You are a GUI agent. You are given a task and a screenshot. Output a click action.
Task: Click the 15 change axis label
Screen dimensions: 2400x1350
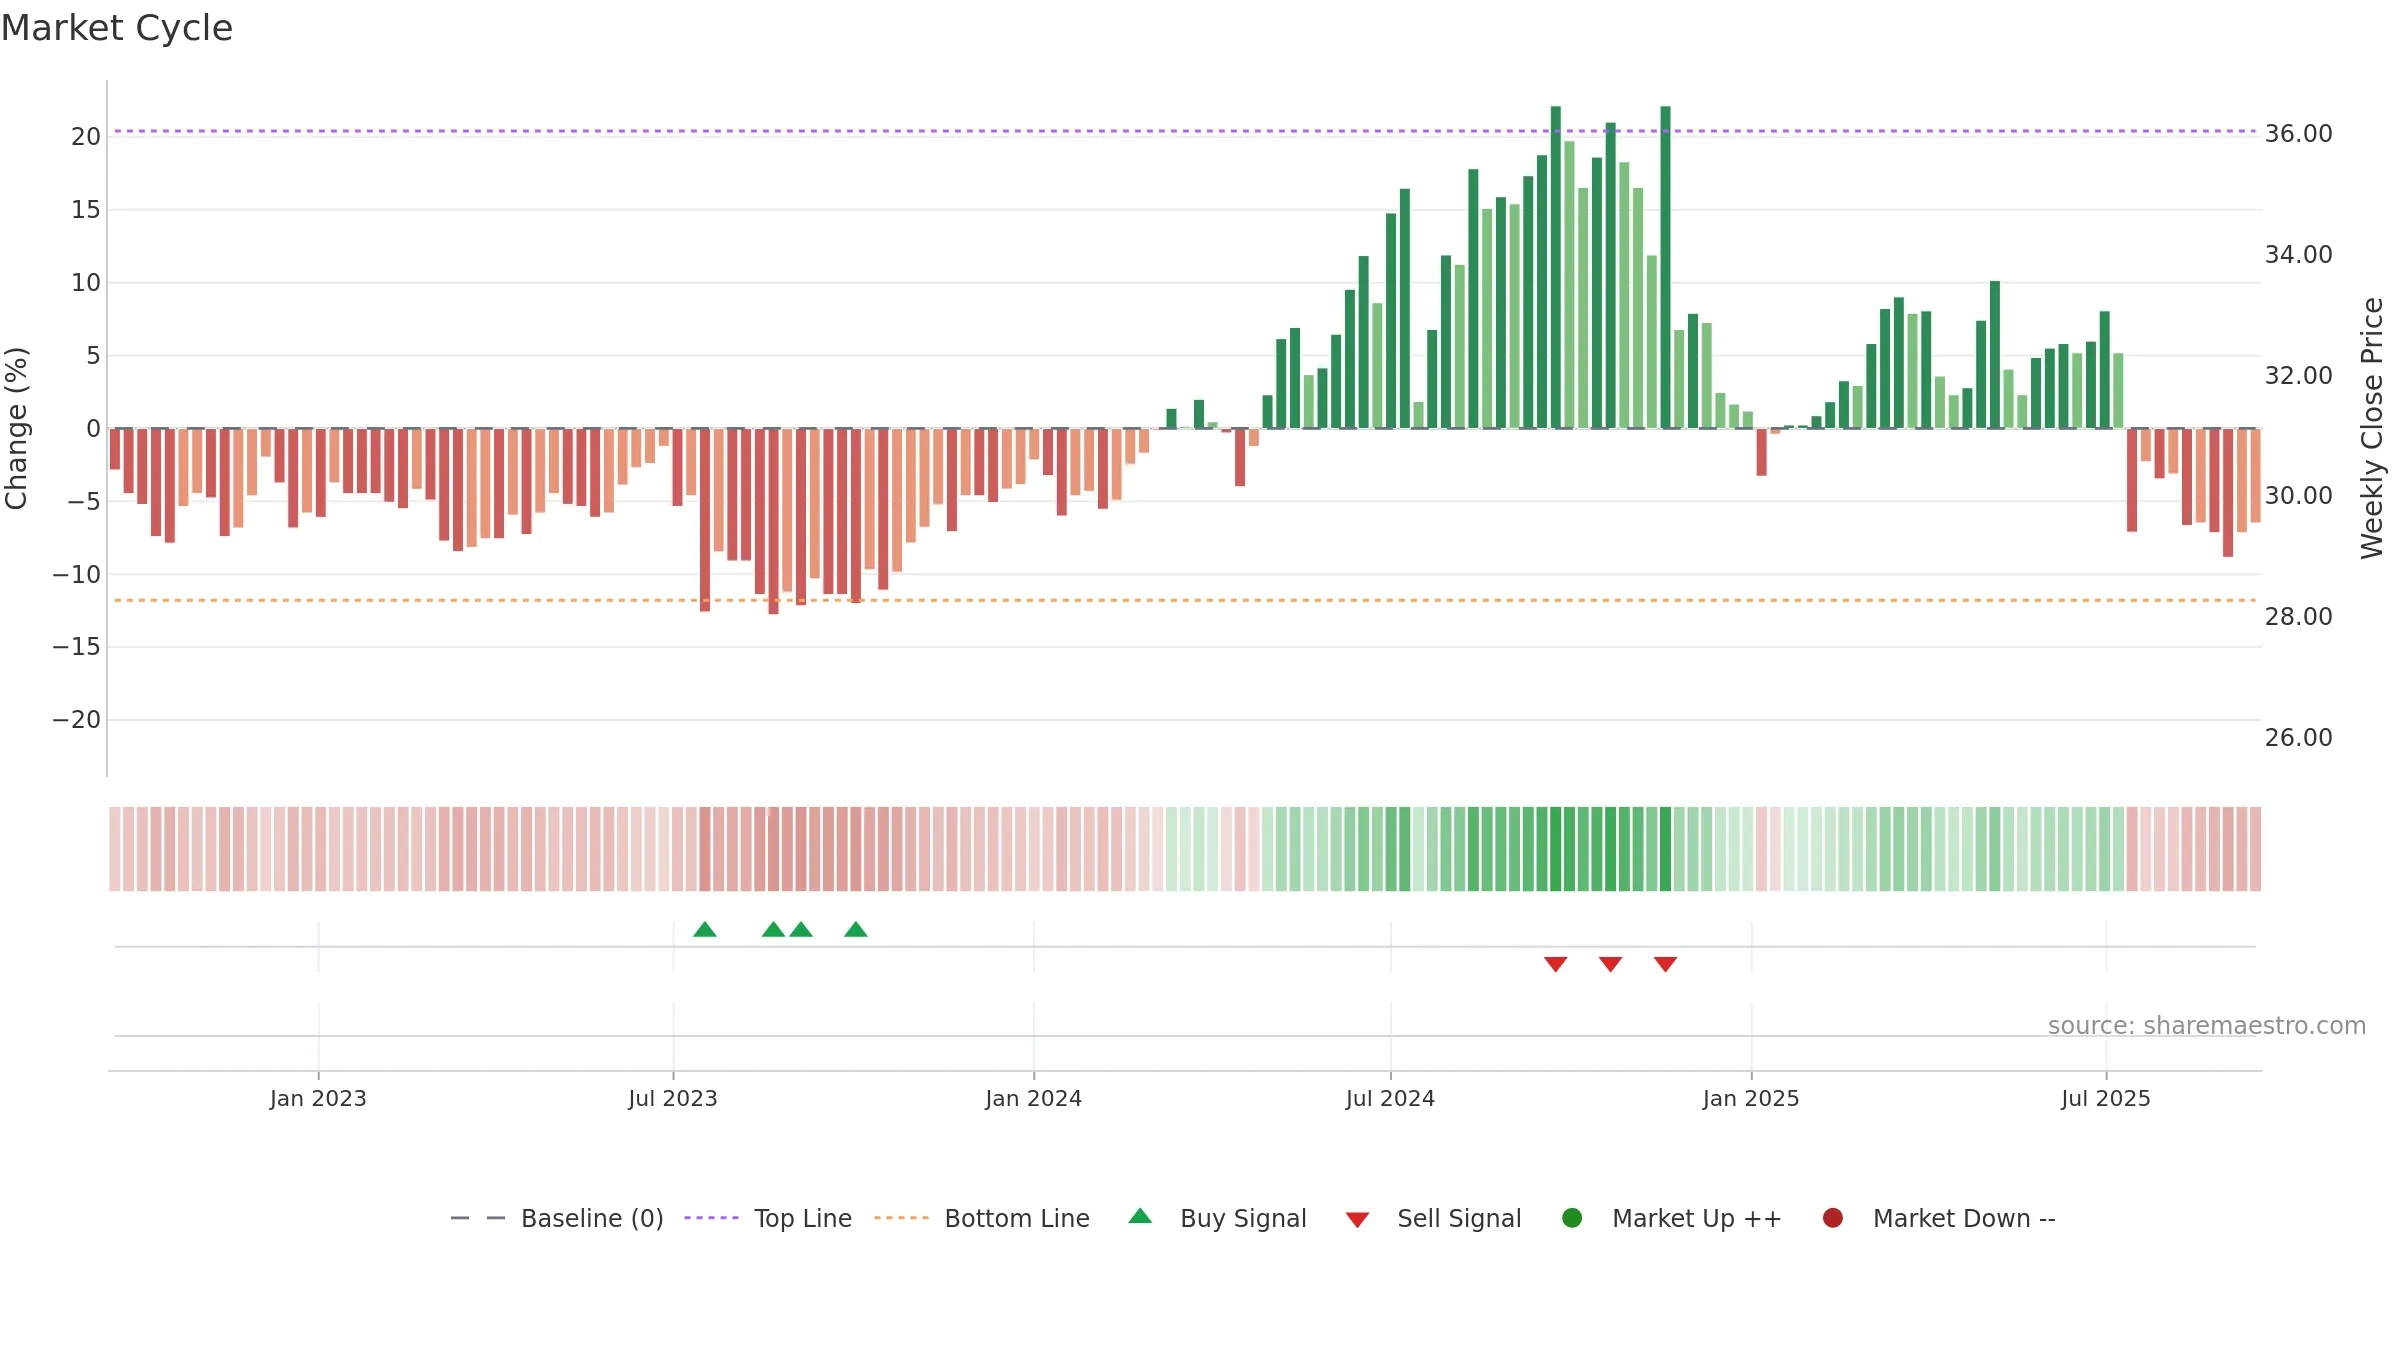[x=86, y=210]
